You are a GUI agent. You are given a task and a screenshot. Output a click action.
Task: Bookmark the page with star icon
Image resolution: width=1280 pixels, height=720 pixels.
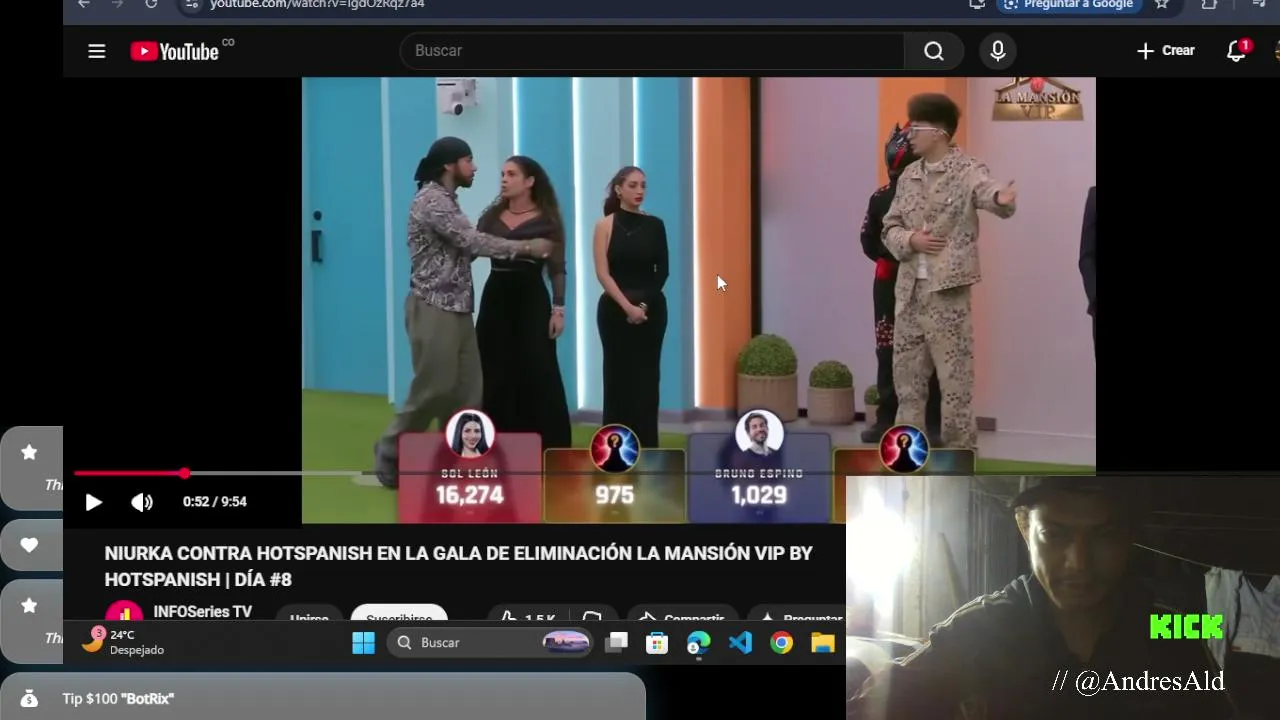pos(1162,4)
